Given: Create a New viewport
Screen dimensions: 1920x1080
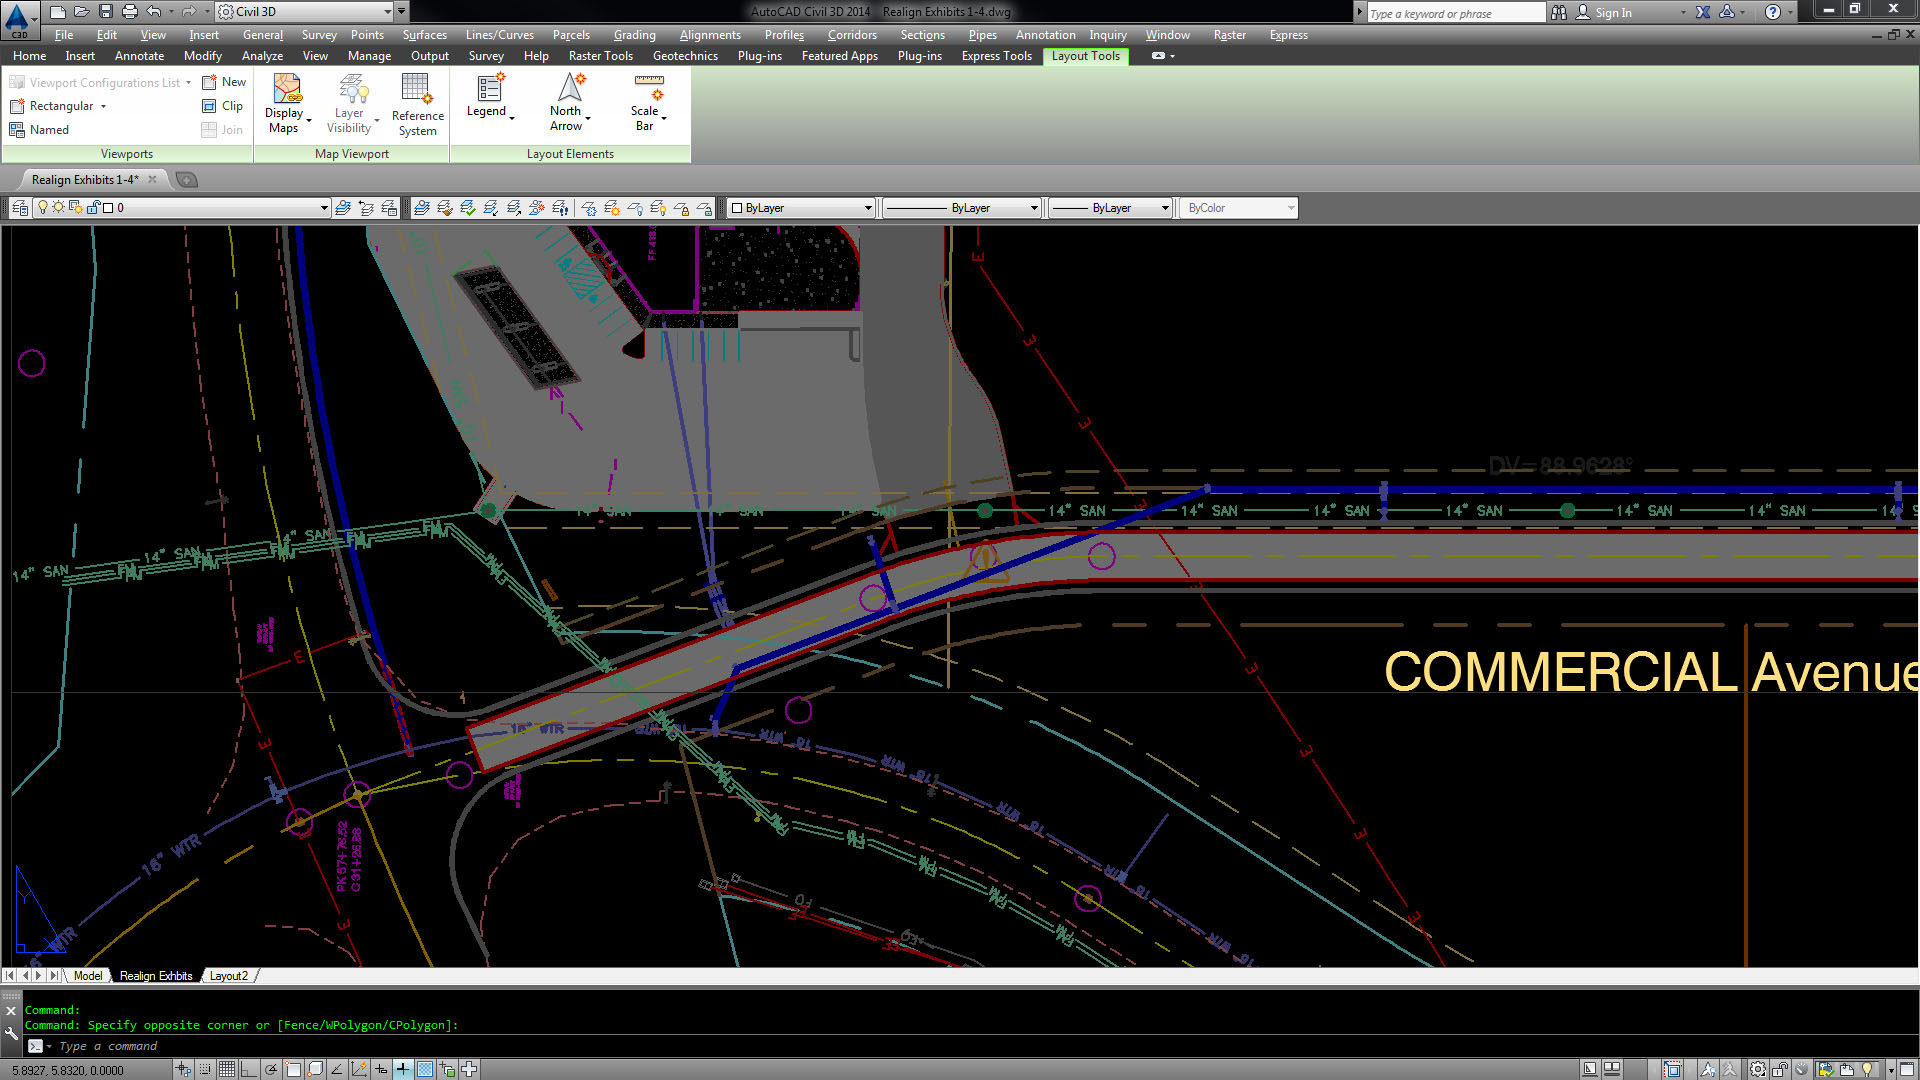Looking at the screenshot, I should tap(224, 81).
